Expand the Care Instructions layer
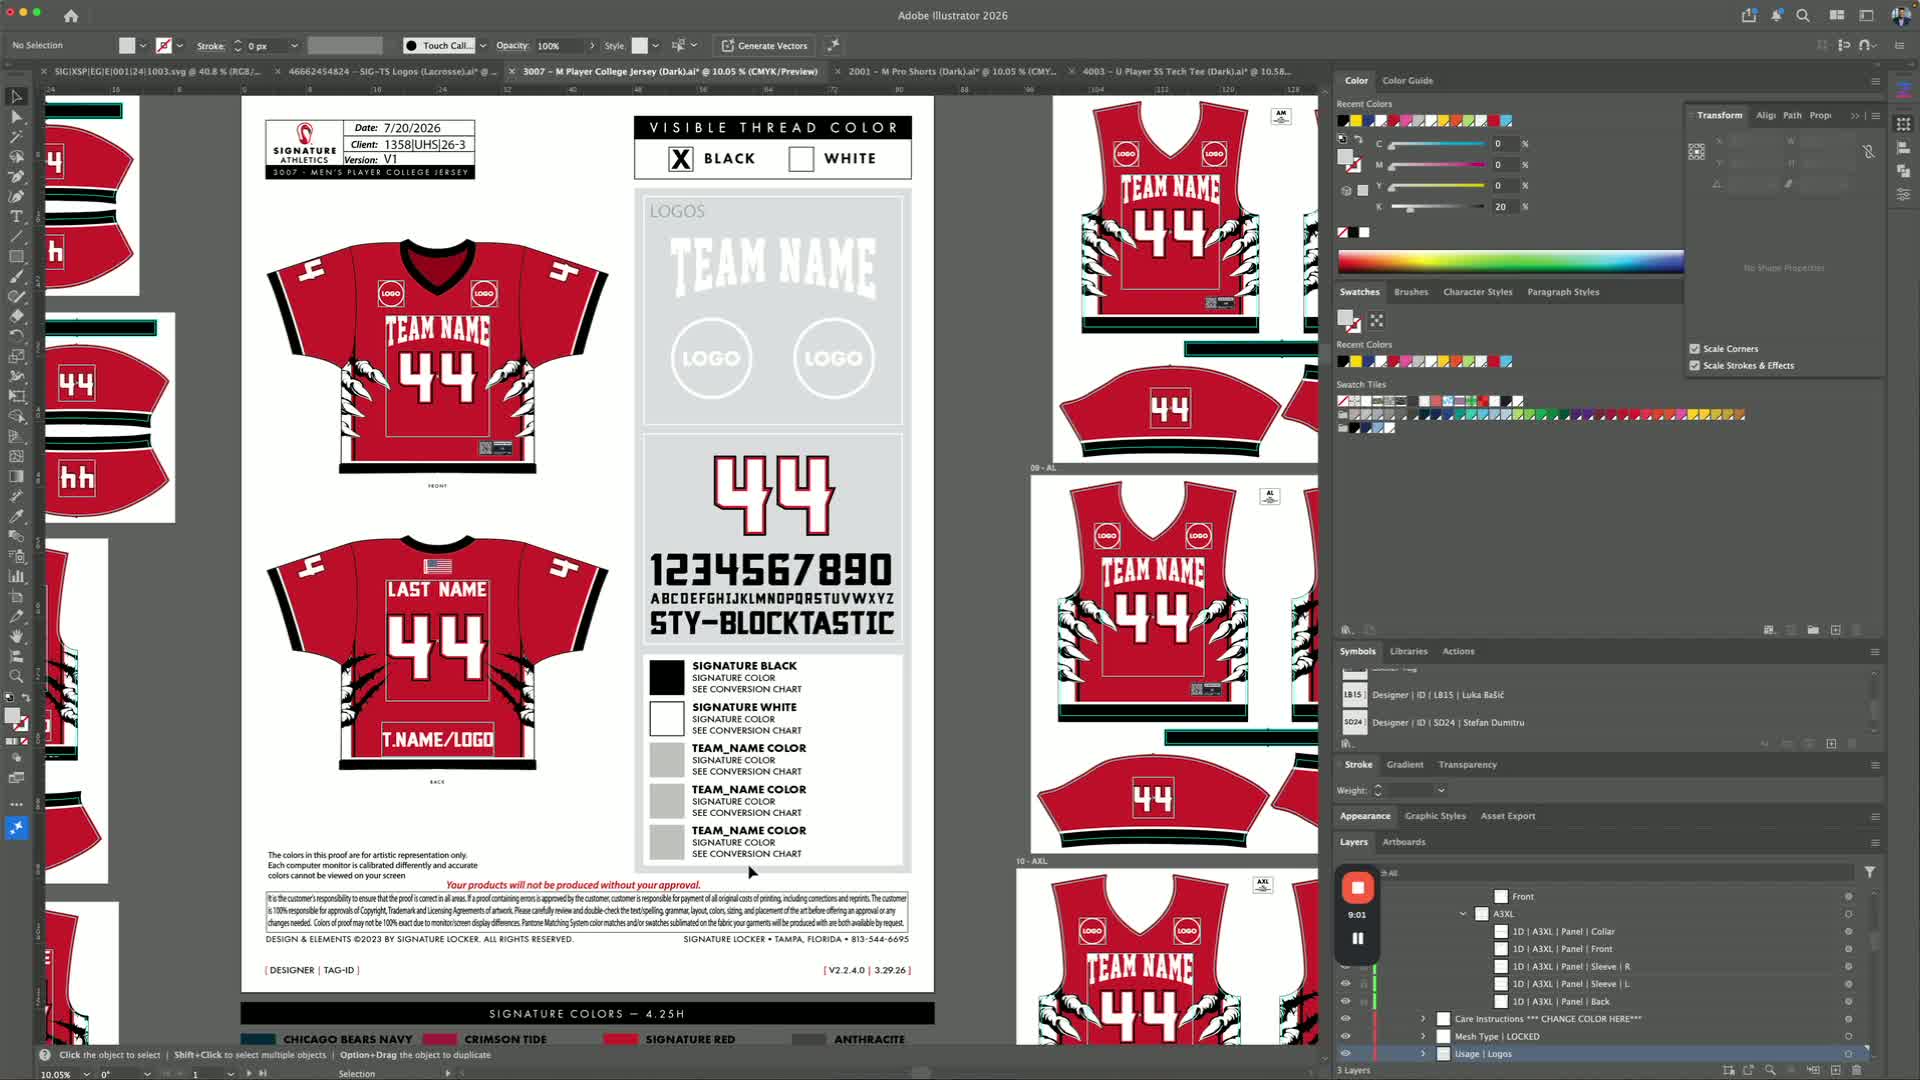Screen dimensions: 1920x1080 [x=1423, y=1019]
